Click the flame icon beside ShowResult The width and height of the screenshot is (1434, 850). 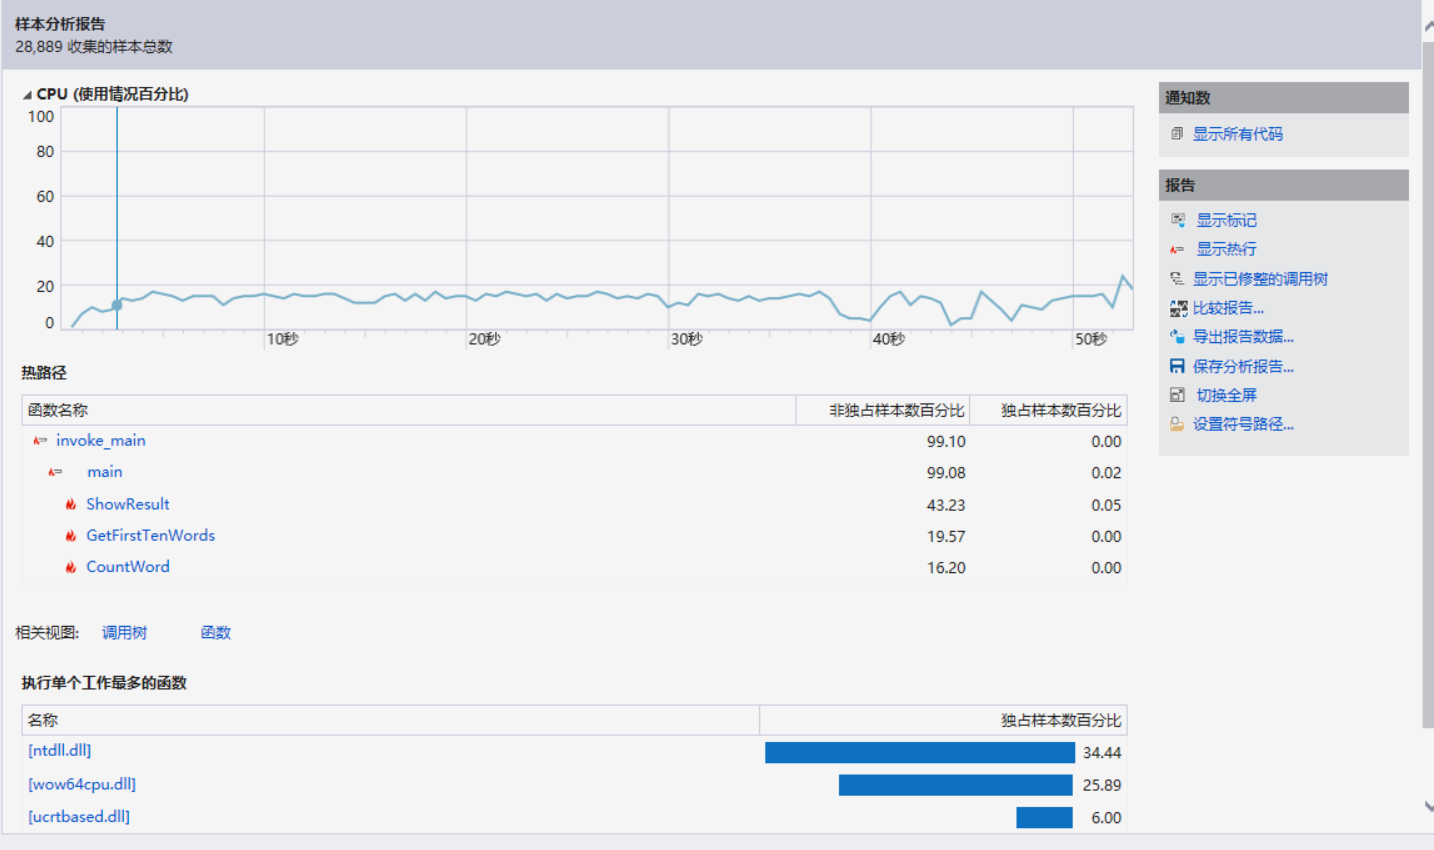coord(71,504)
